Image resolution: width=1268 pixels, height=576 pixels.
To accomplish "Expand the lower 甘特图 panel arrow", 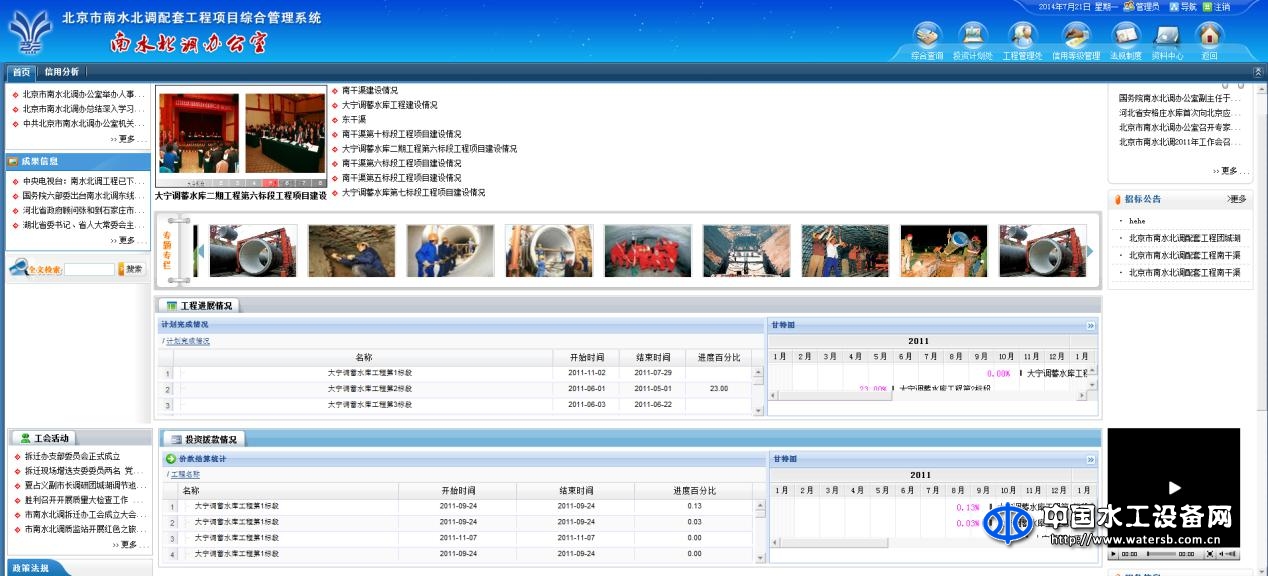I will click(x=1091, y=459).
